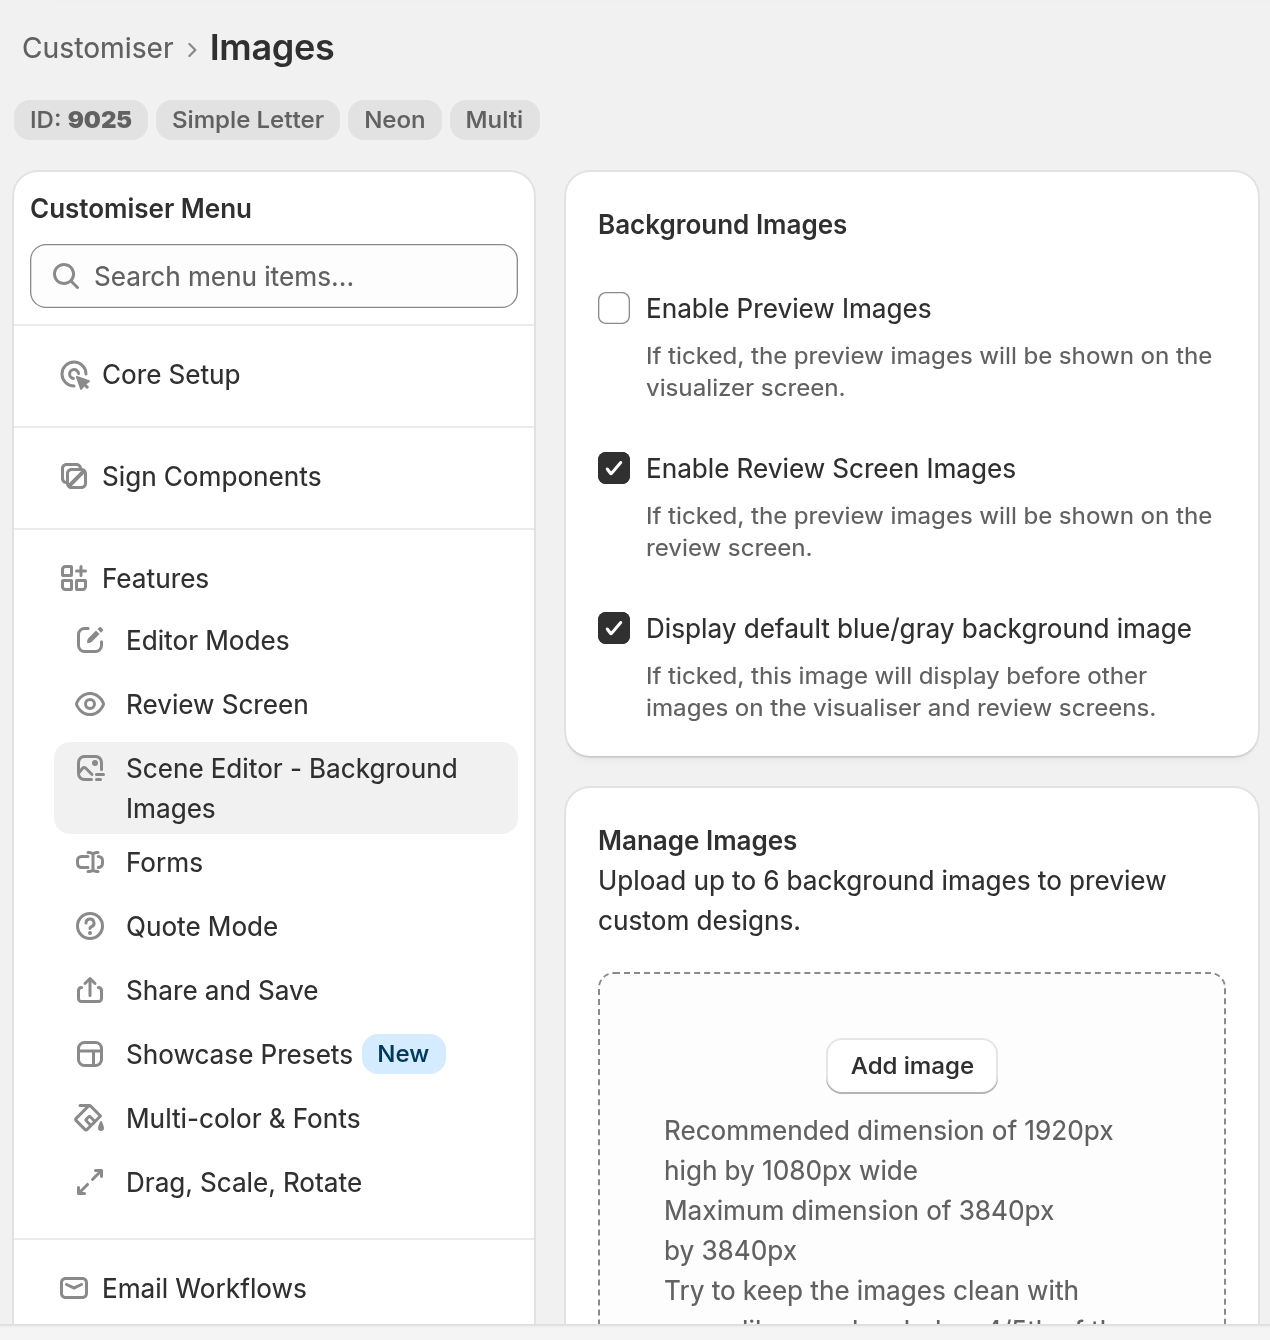Click the Forms text-cursor icon
Screen dimensions: 1270x1340
click(90, 863)
